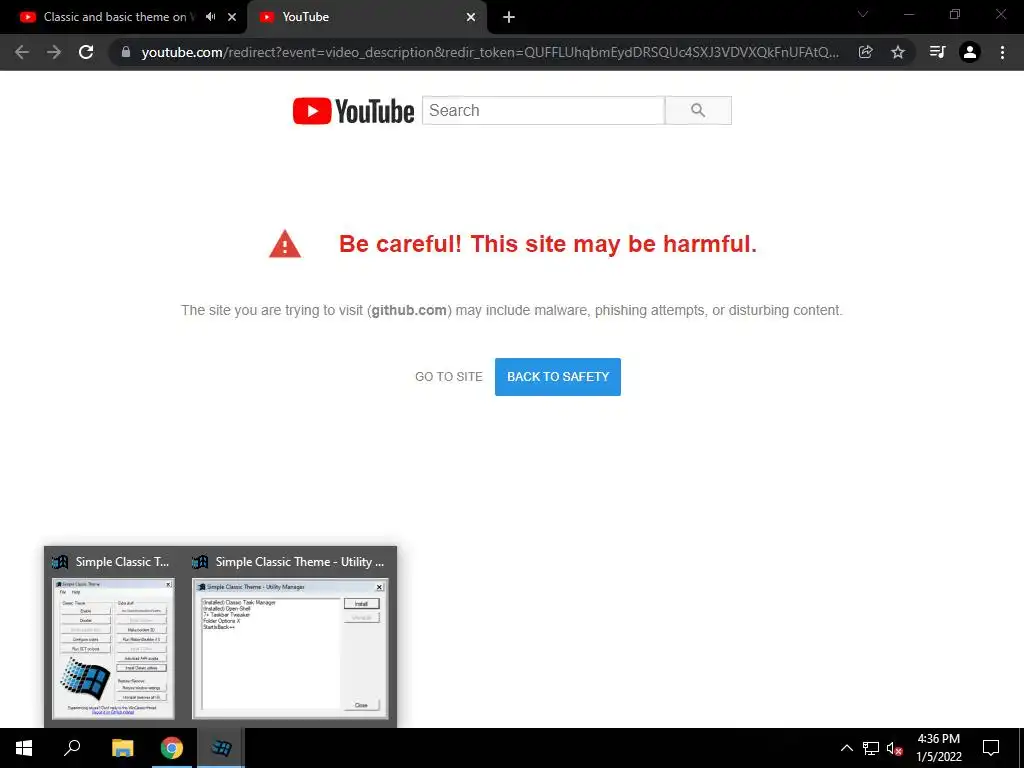Expand the tab search chevron
This screenshot has height=768, width=1024.
(863, 14)
